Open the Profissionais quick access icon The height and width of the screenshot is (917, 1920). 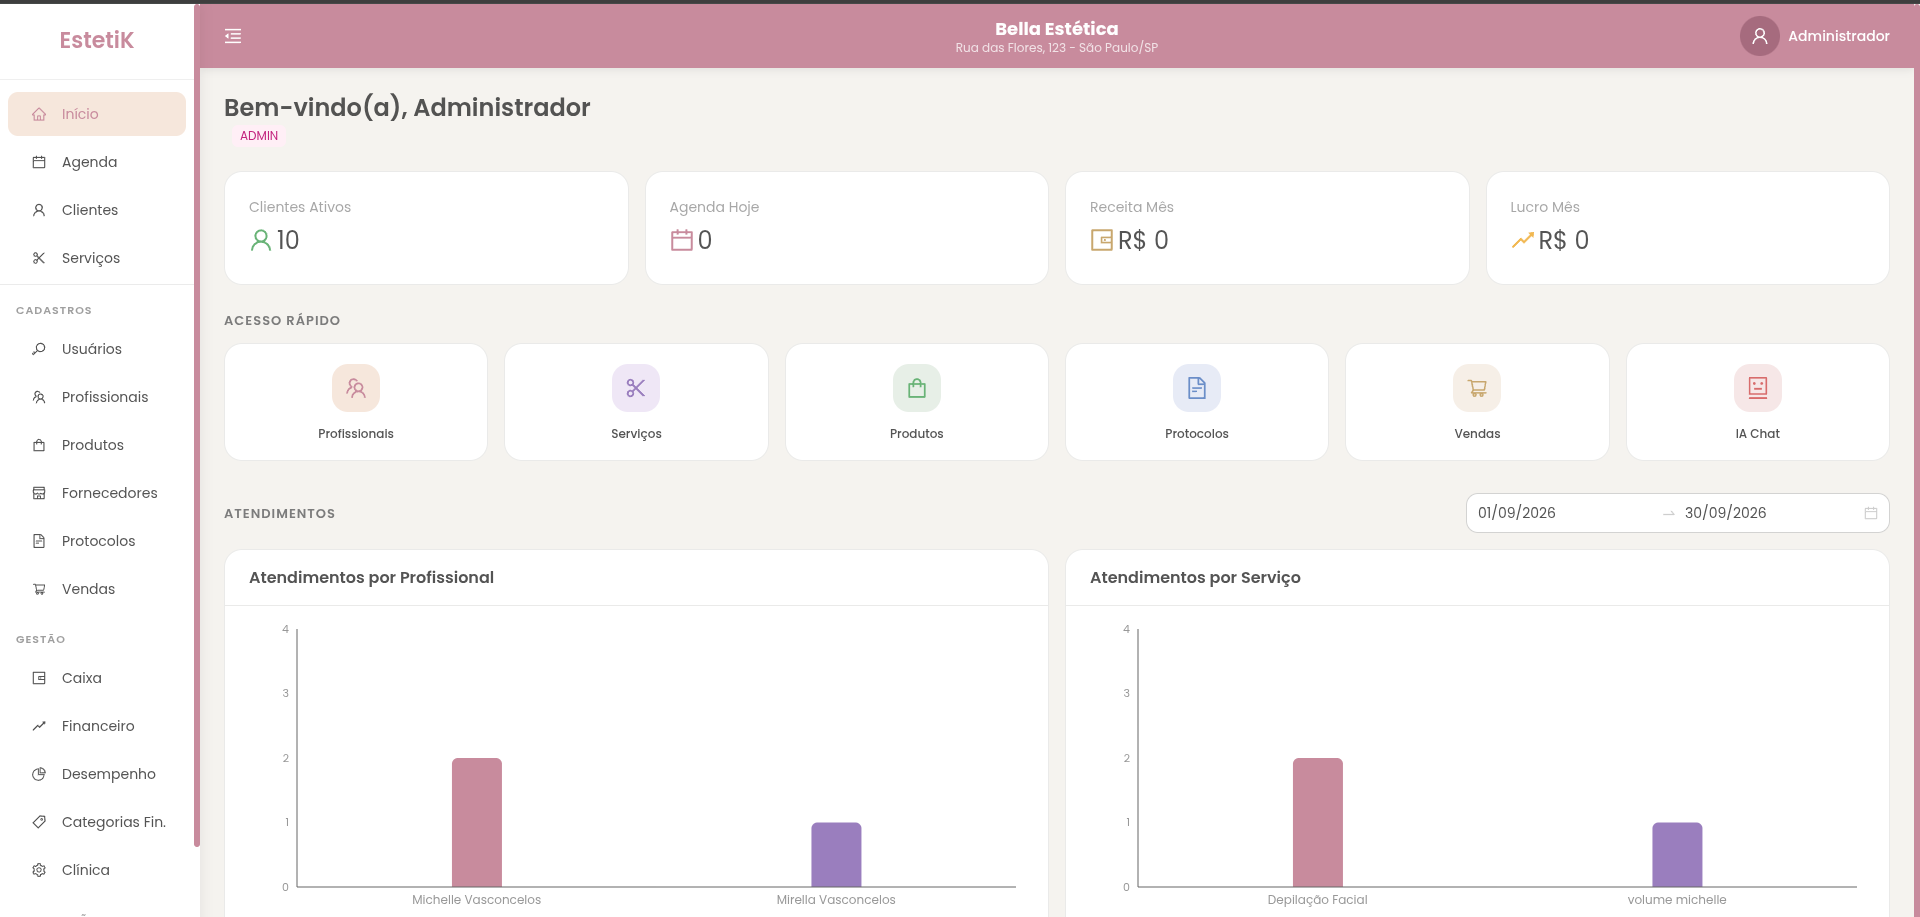(x=356, y=388)
